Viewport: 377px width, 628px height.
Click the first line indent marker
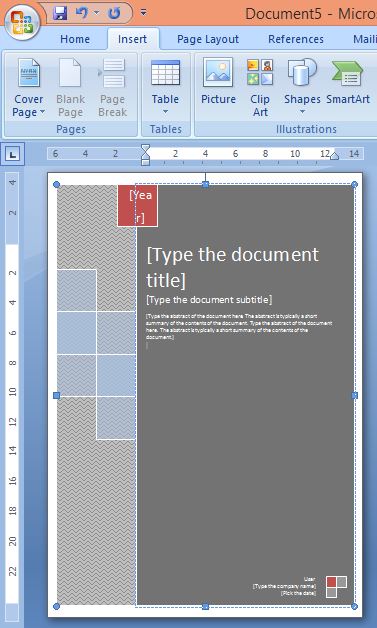pyautogui.click(x=145, y=148)
